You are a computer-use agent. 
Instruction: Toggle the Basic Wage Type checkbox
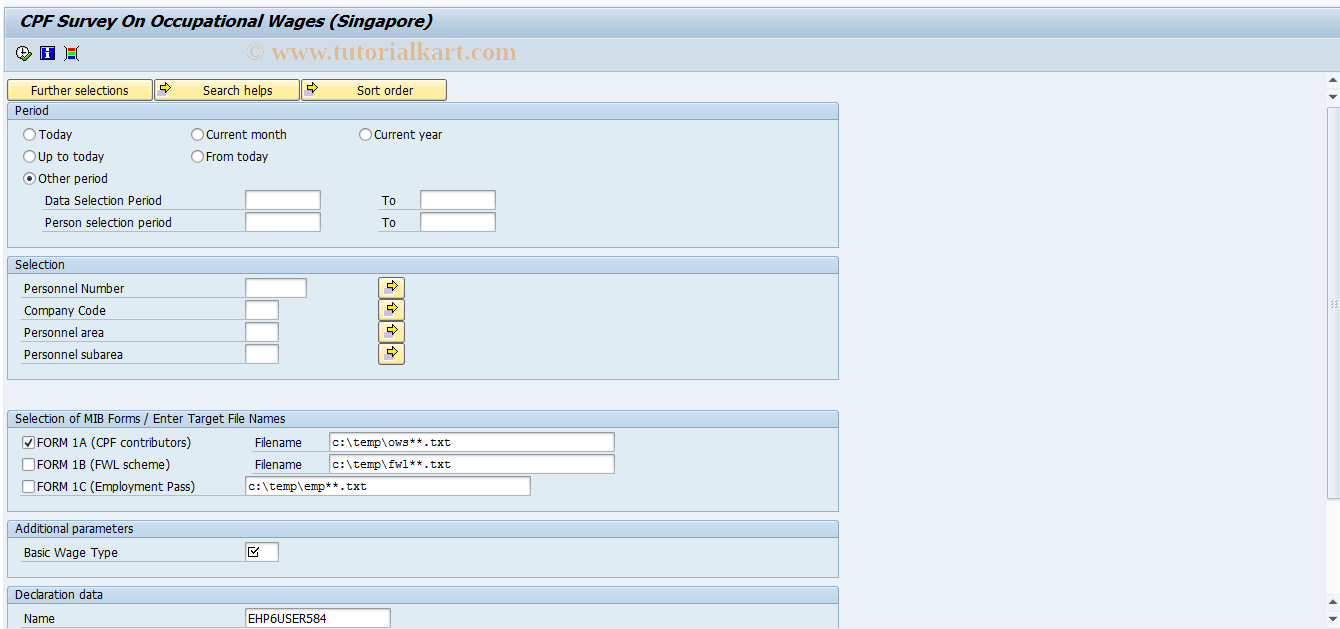[261, 551]
